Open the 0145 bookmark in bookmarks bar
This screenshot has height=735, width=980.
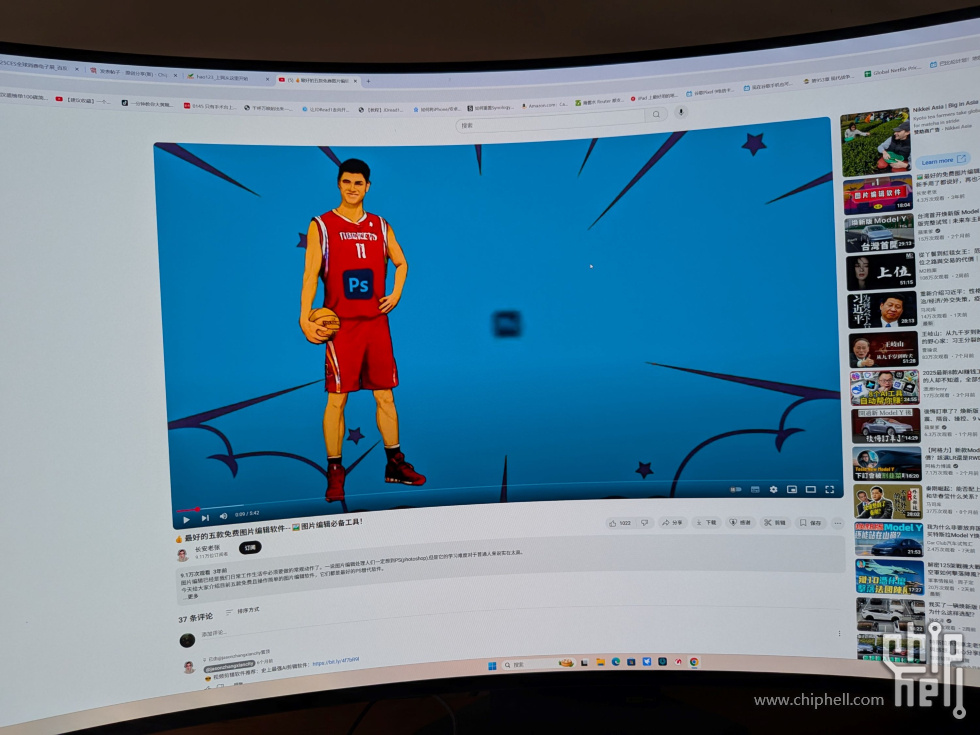tap(211, 106)
